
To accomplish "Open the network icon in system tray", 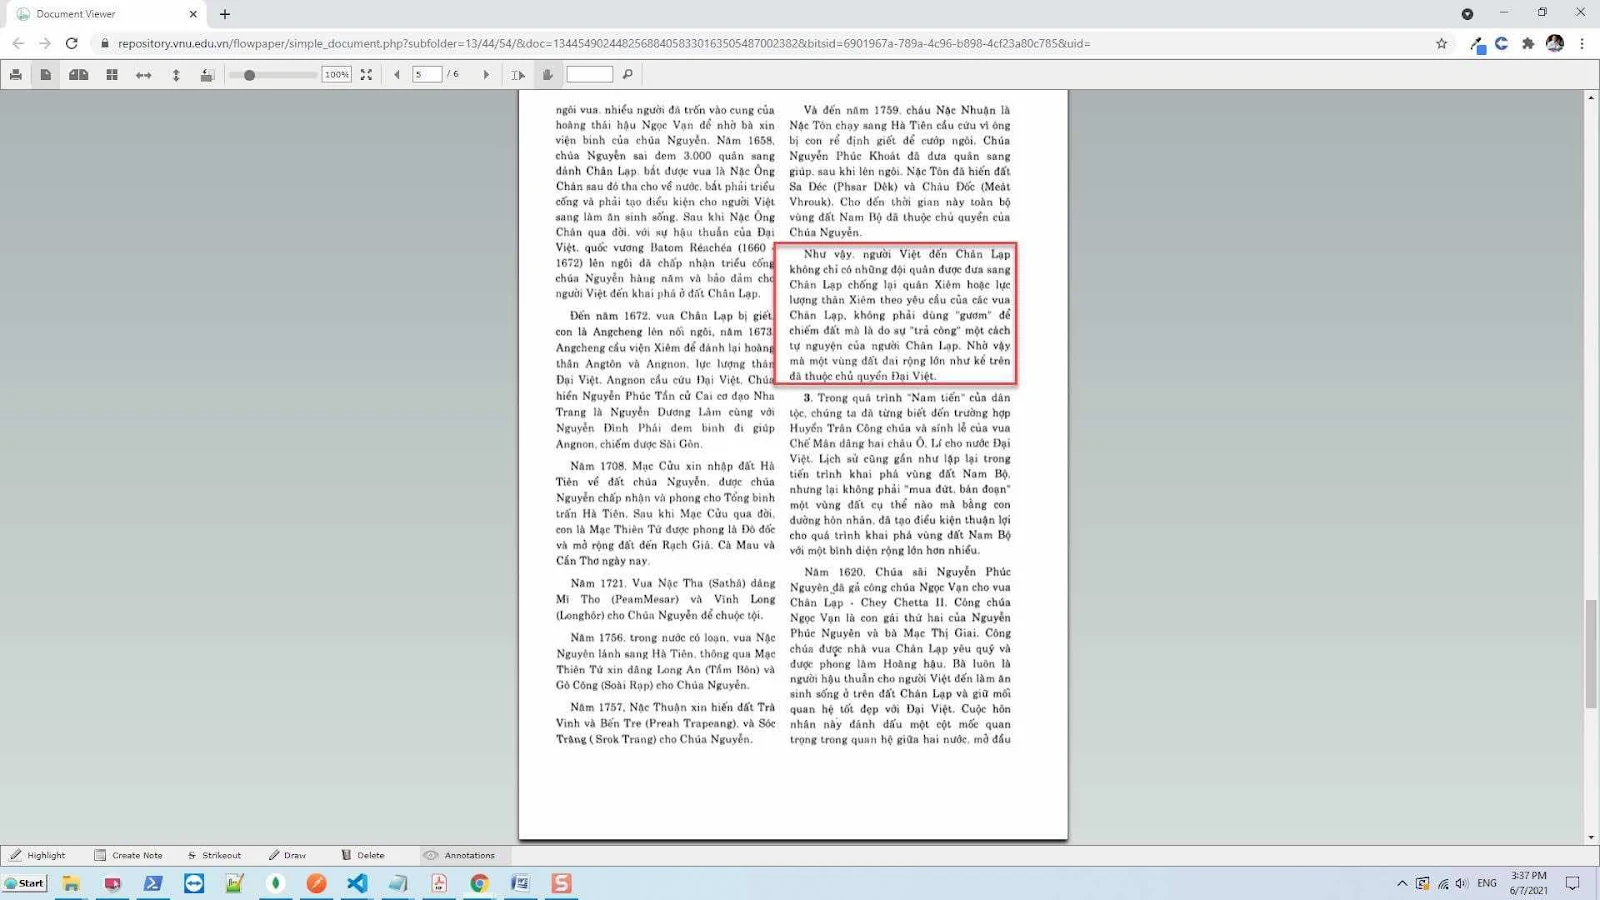I will point(1443,883).
